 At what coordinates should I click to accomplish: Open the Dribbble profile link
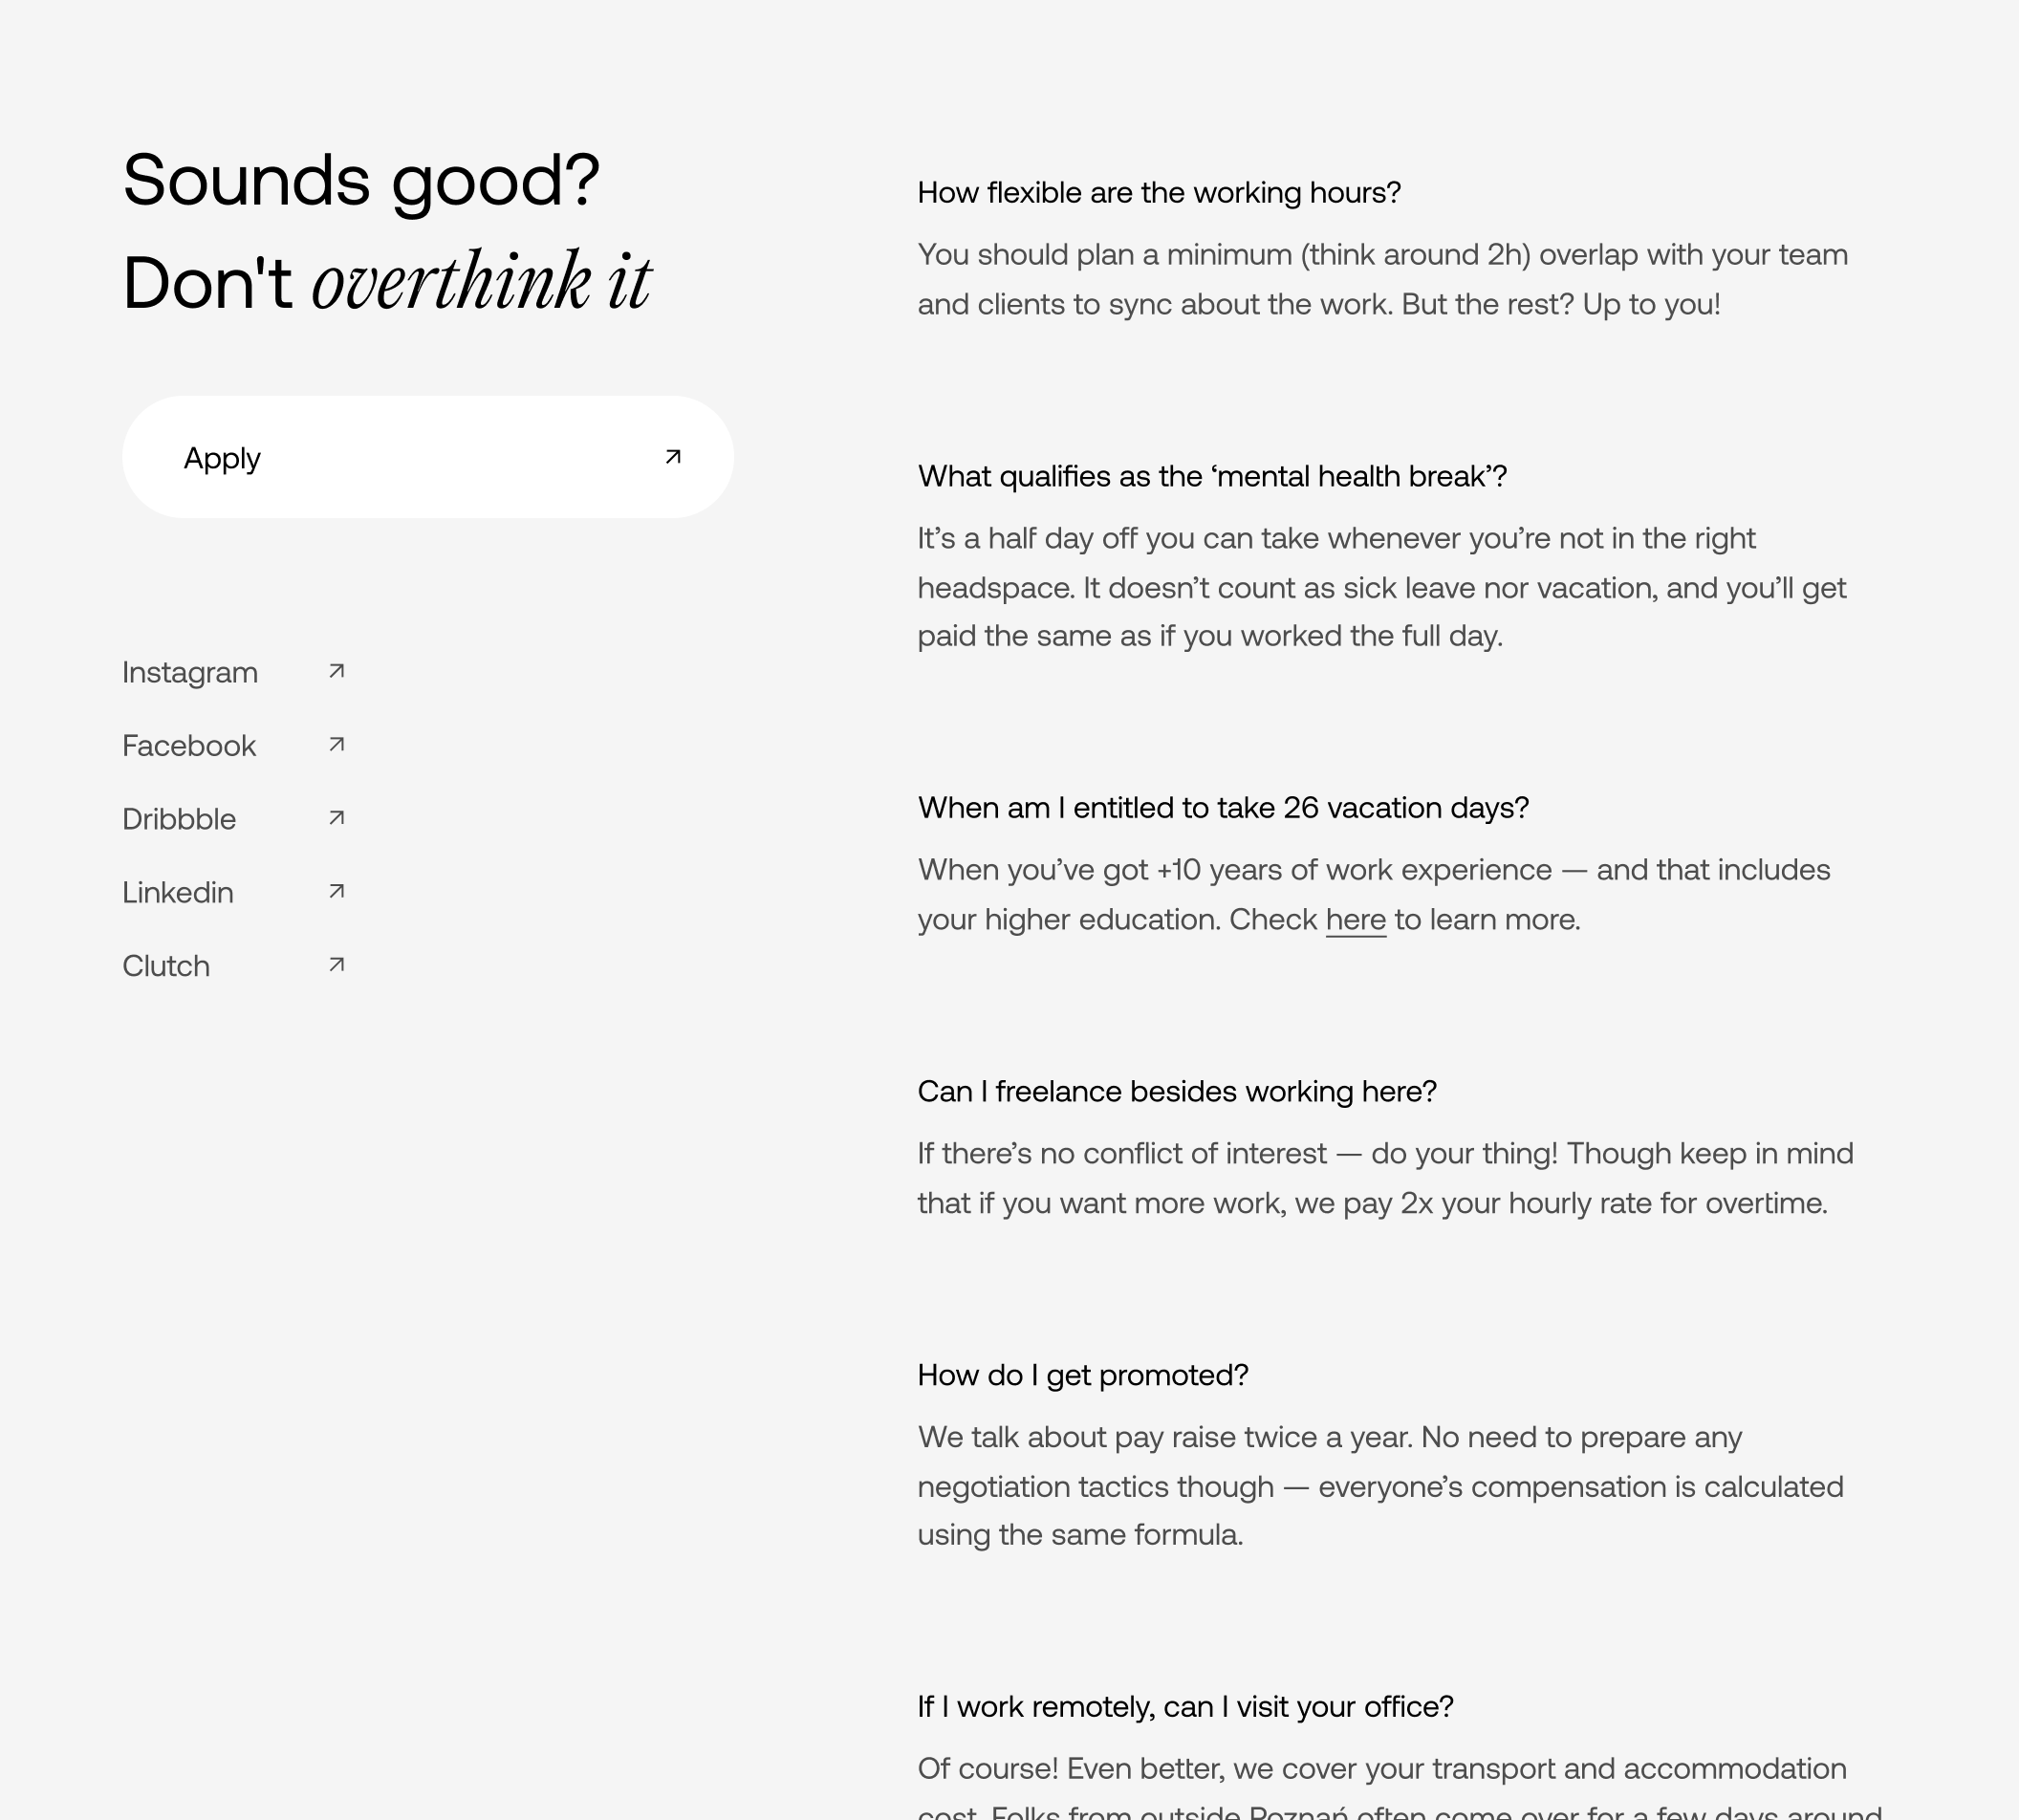coord(179,818)
